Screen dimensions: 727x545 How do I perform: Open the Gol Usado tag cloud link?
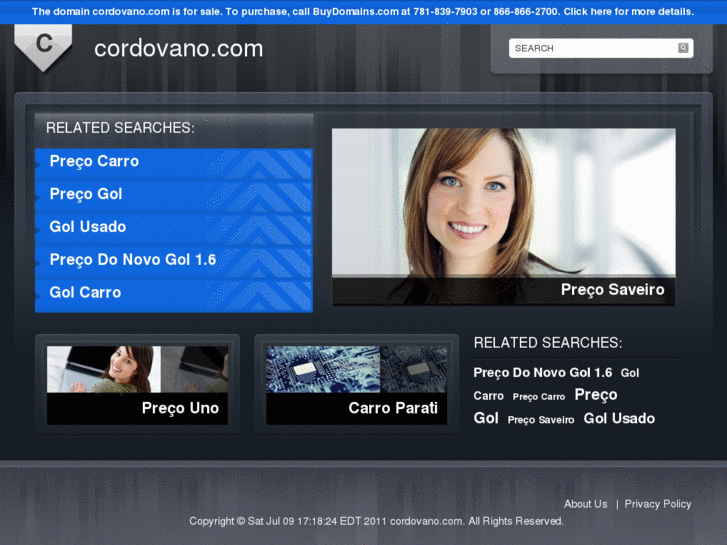point(619,418)
